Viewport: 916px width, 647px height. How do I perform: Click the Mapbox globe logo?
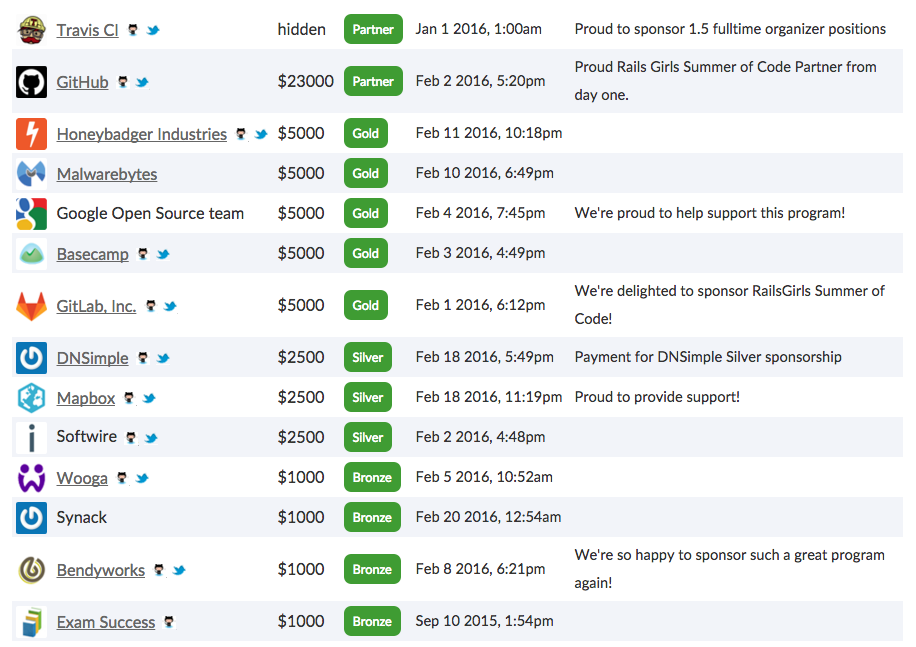pos(32,398)
